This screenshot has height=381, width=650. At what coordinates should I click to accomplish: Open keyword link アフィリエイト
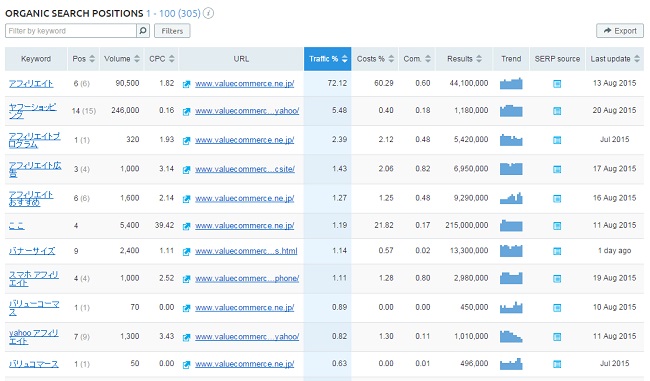click(x=31, y=84)
